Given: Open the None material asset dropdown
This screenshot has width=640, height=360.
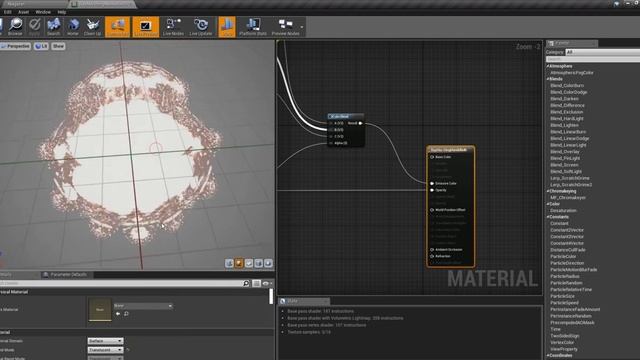Looking at the screenshot, I should click(x=143, y=306).
